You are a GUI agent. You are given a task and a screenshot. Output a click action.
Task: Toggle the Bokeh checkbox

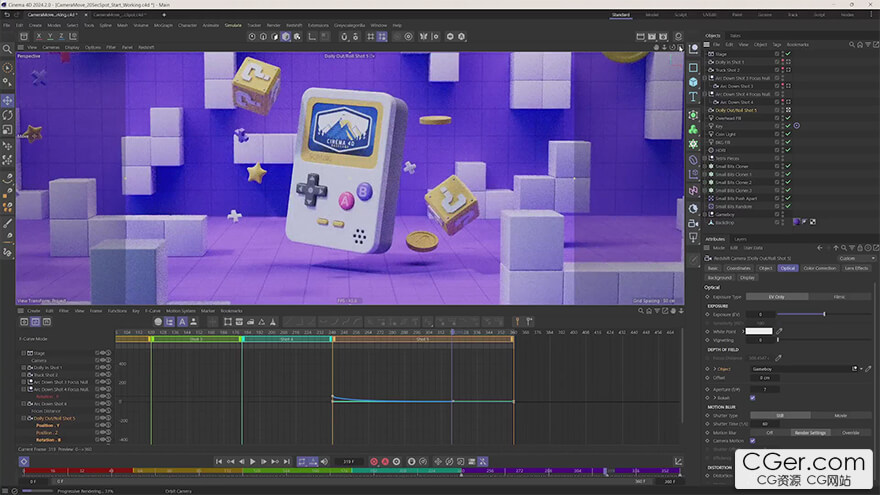click(x=753, y=398)
